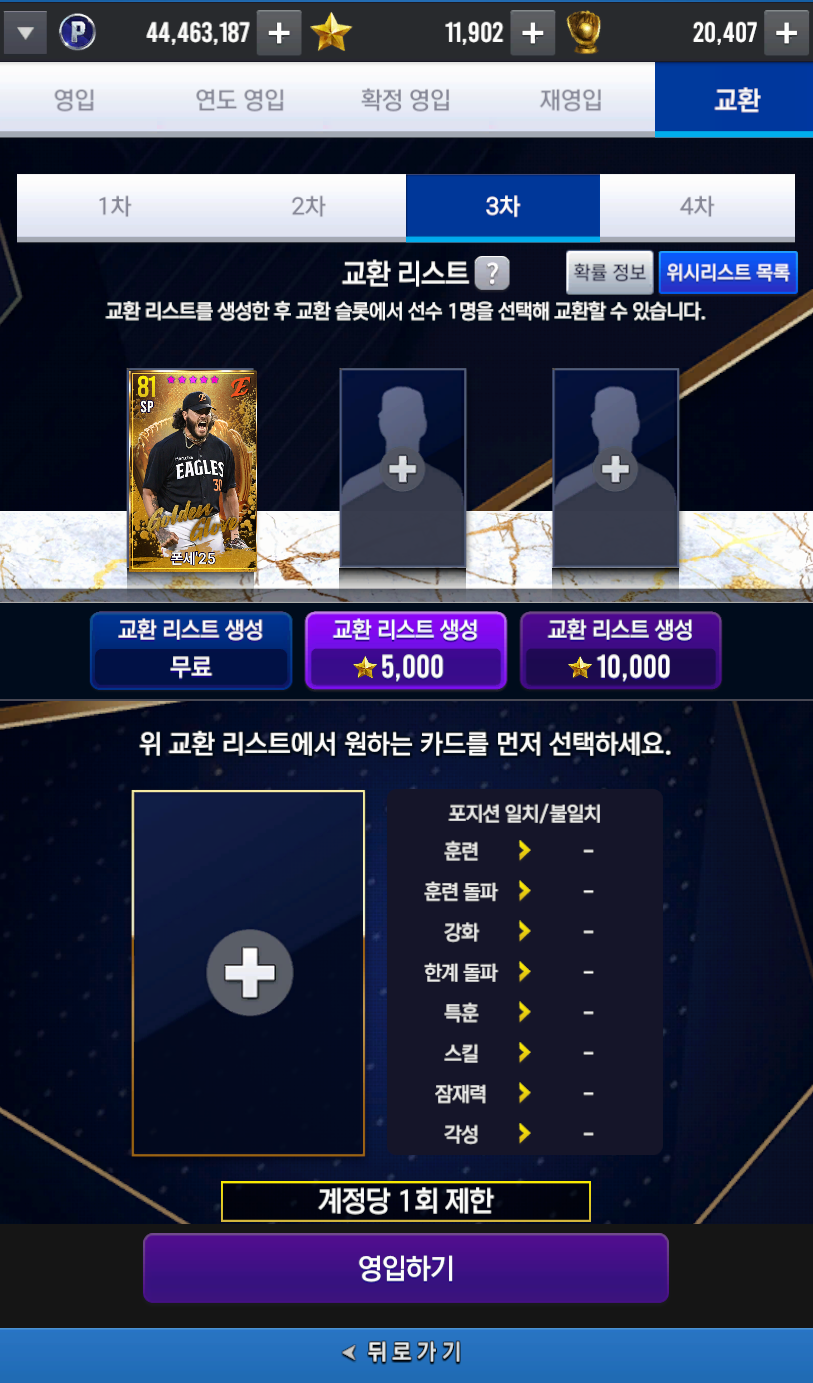Image resolution: width=813 pixels, height=1383 pixels.
Task: Tap the large card slot plus icon
Action: click(x=250, y=973)
